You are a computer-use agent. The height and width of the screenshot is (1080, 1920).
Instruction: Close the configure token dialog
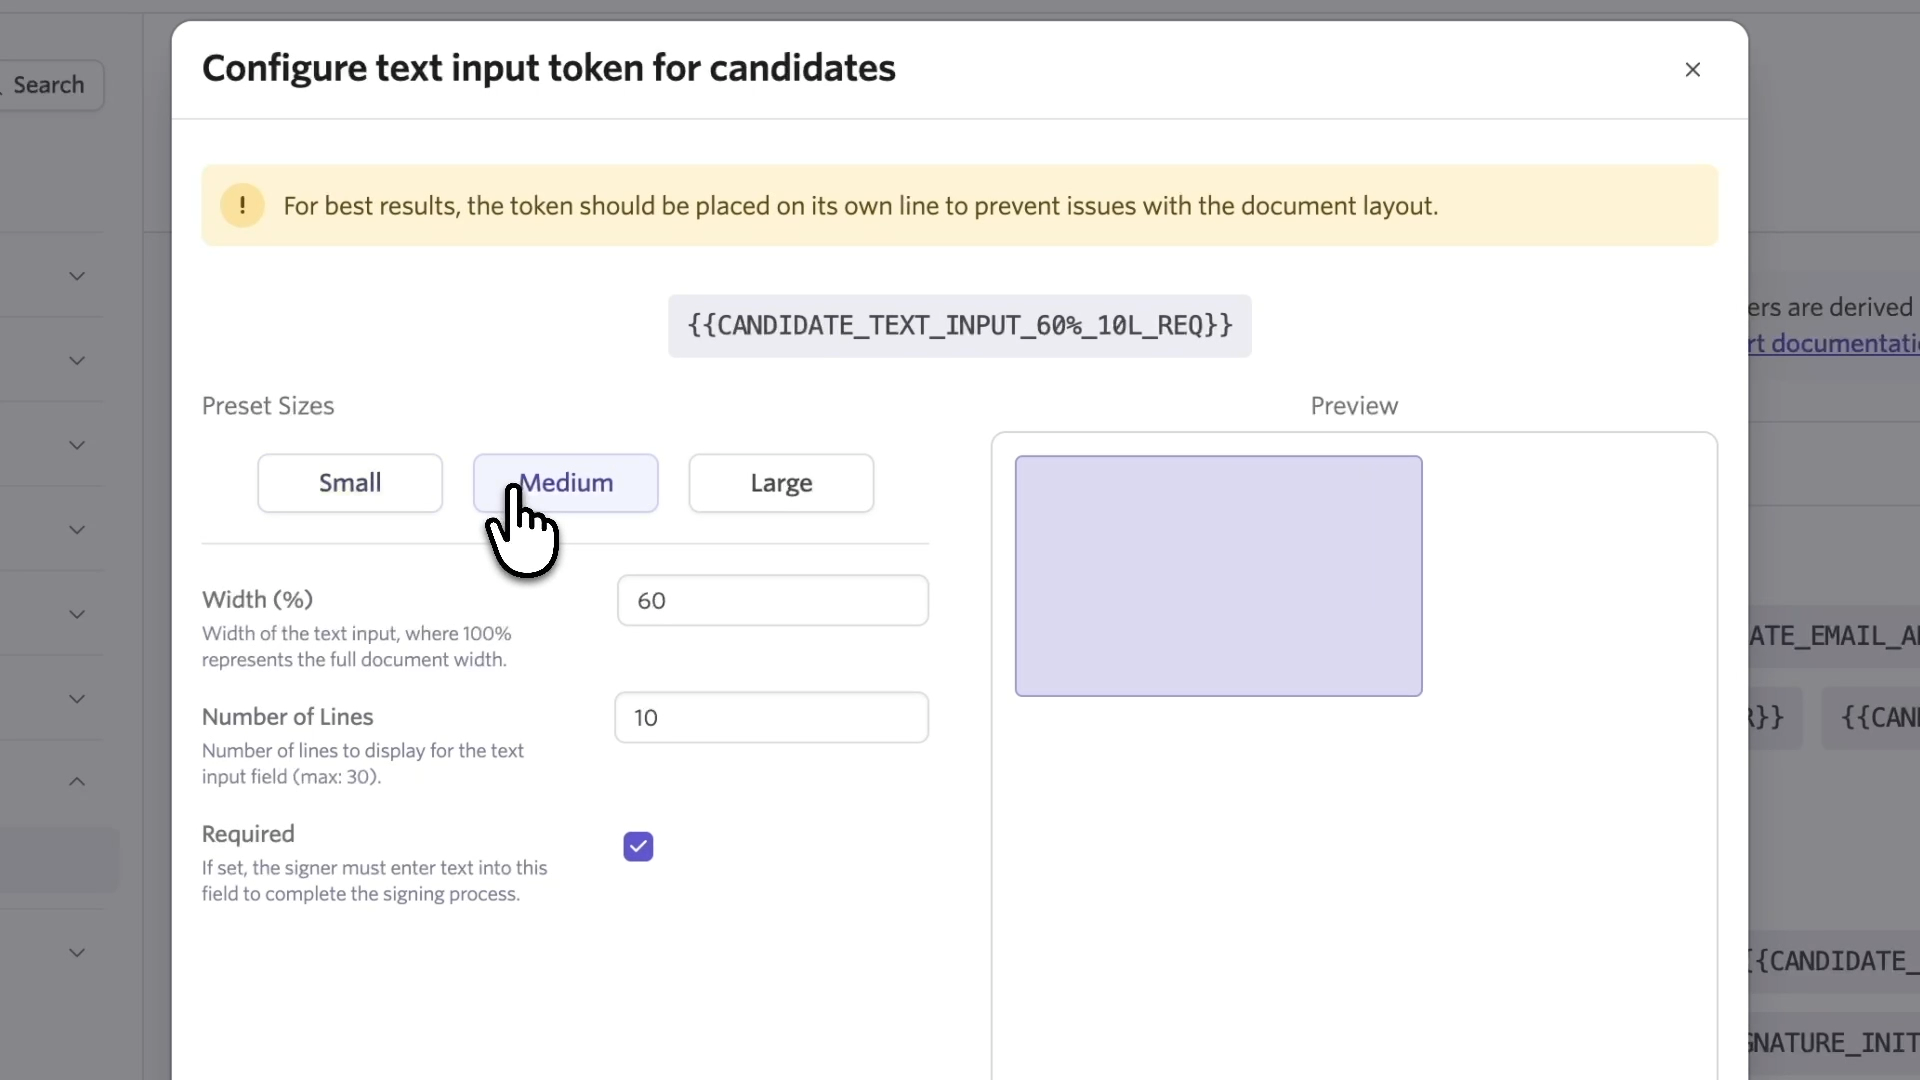click(1692, 70)
